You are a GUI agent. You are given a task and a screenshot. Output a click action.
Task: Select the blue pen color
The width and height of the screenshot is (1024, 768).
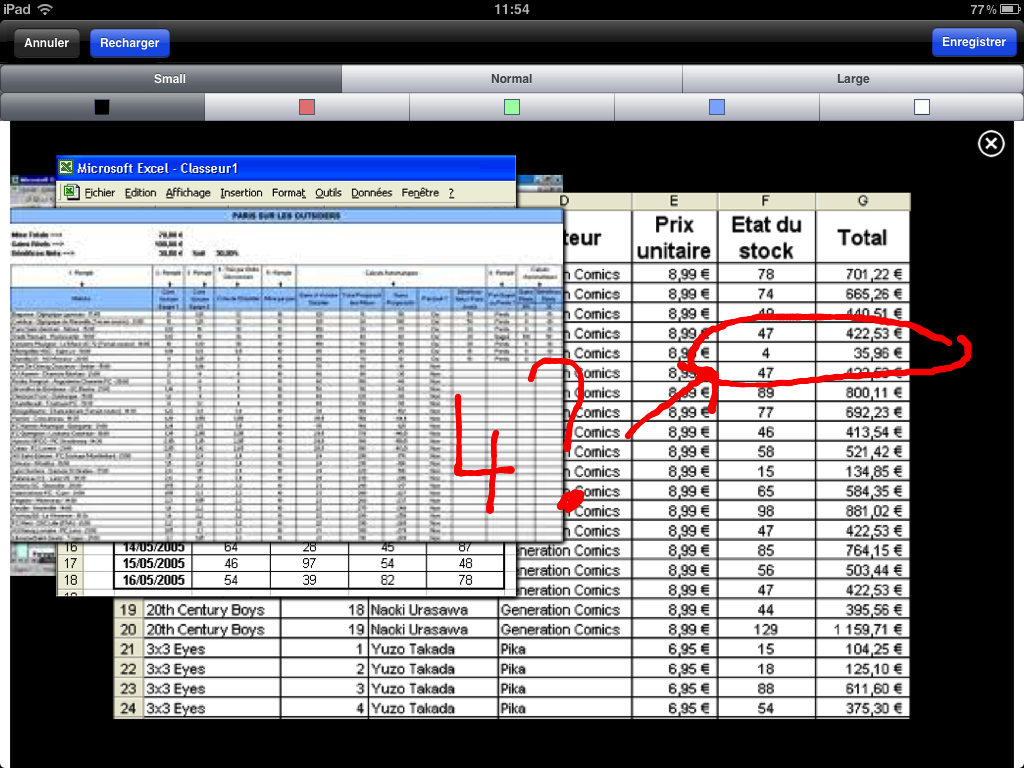(x=717, y=107)
